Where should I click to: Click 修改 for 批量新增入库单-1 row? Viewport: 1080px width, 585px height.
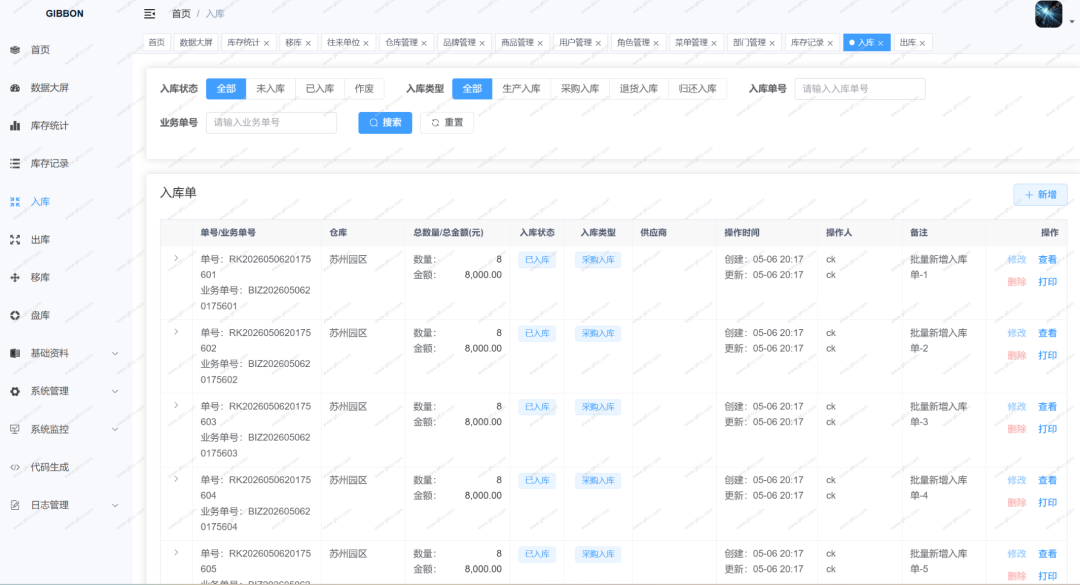click(1017, 260)
